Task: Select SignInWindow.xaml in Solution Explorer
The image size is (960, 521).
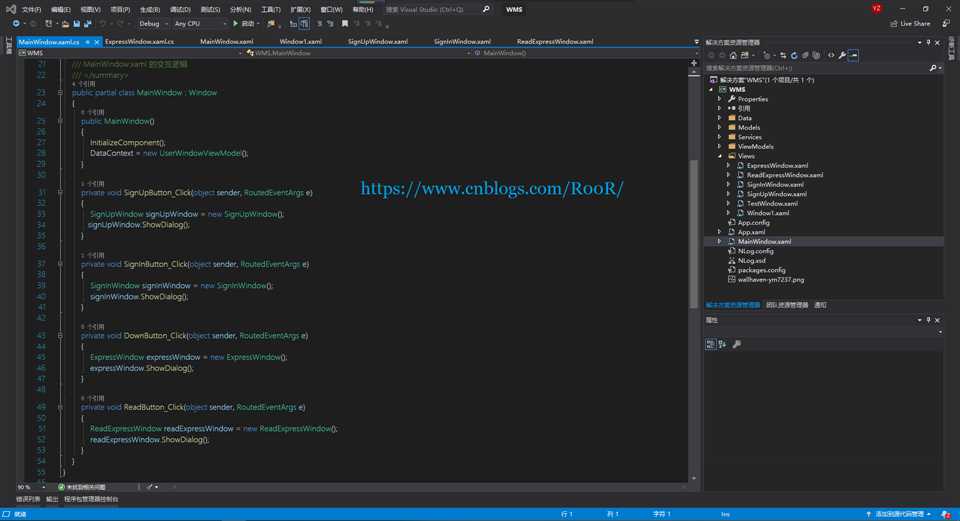Action: 775,184
